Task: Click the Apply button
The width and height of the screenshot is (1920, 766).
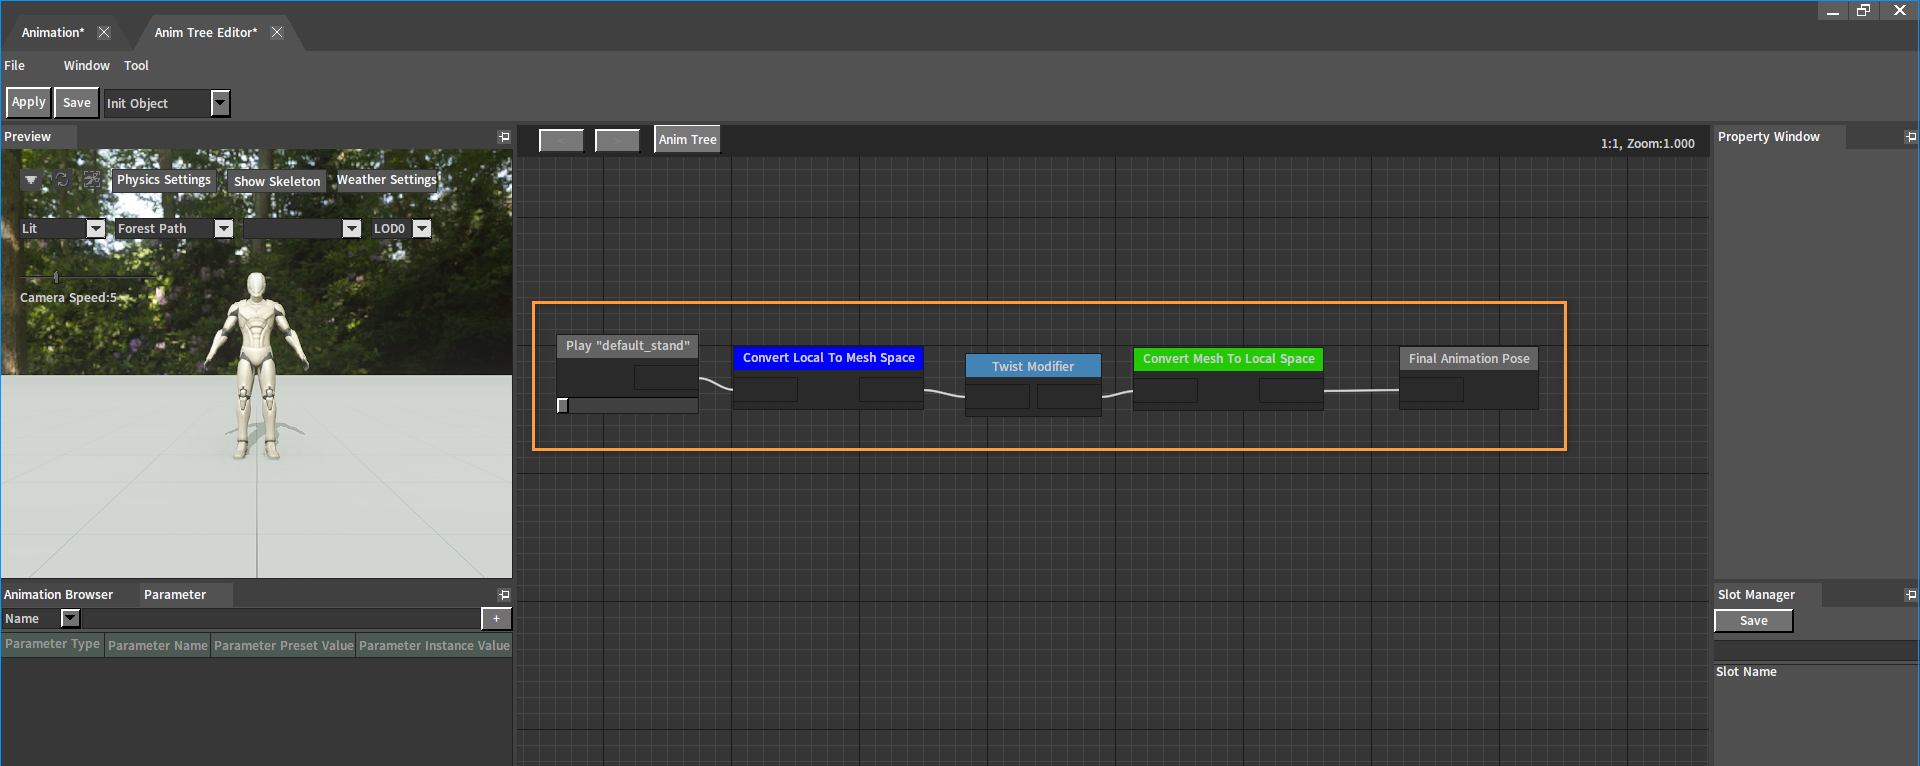Action: (29, 102)
